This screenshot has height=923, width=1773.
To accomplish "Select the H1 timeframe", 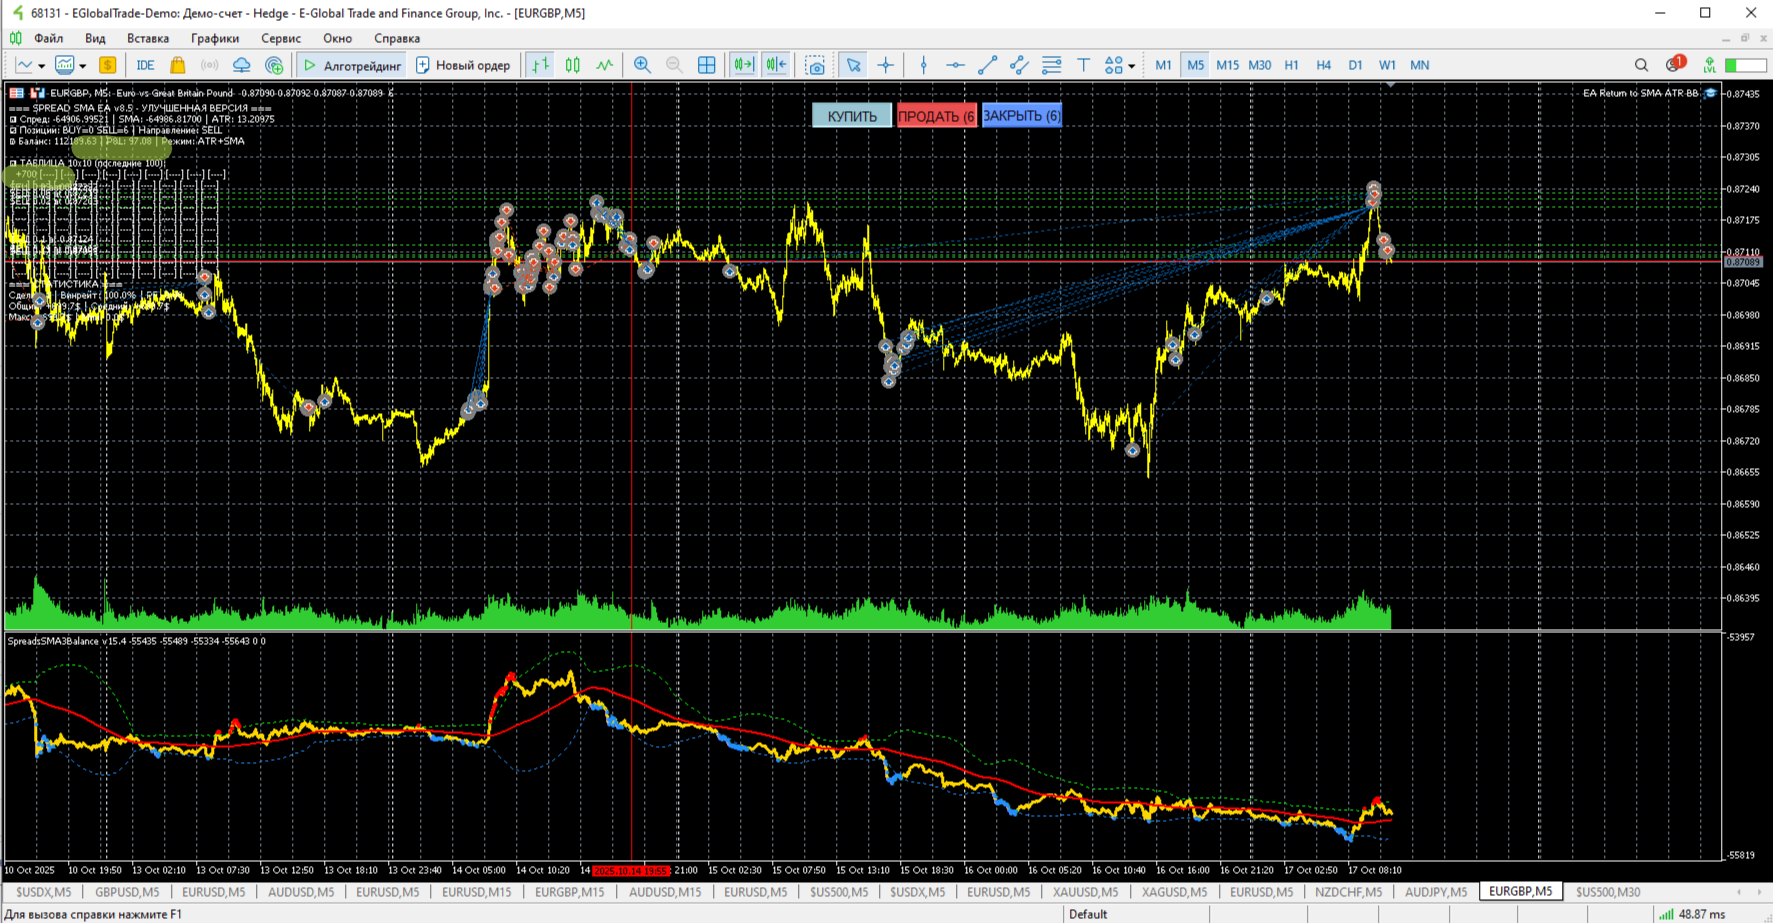I will click(x=1291, y=65).
